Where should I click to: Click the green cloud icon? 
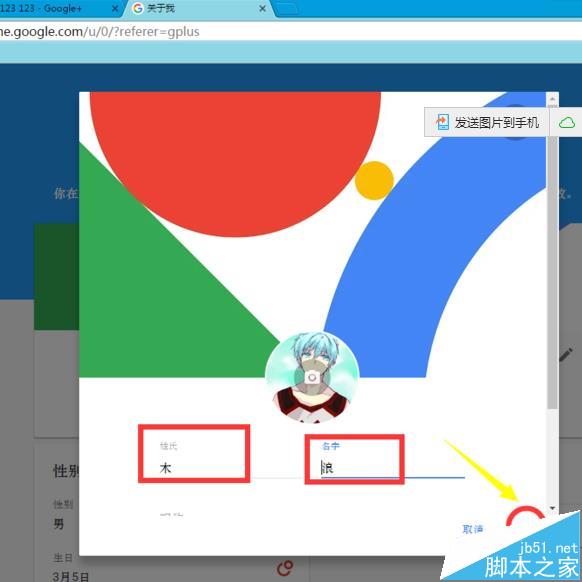(567, 122)
